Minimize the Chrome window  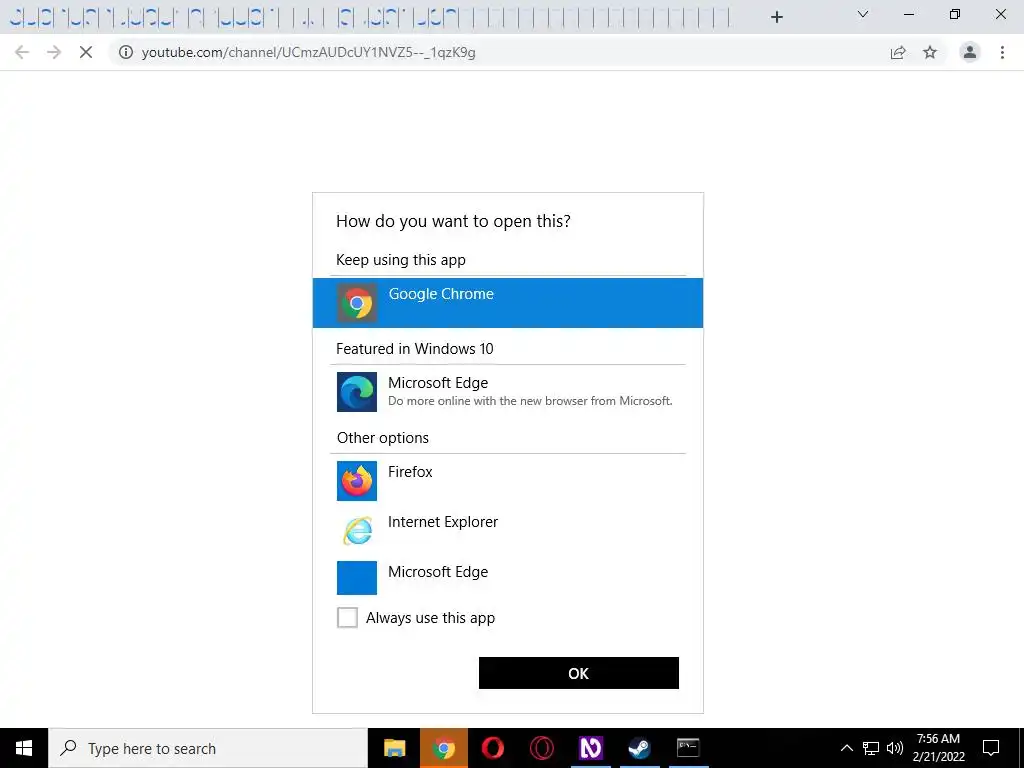(908, 14)
